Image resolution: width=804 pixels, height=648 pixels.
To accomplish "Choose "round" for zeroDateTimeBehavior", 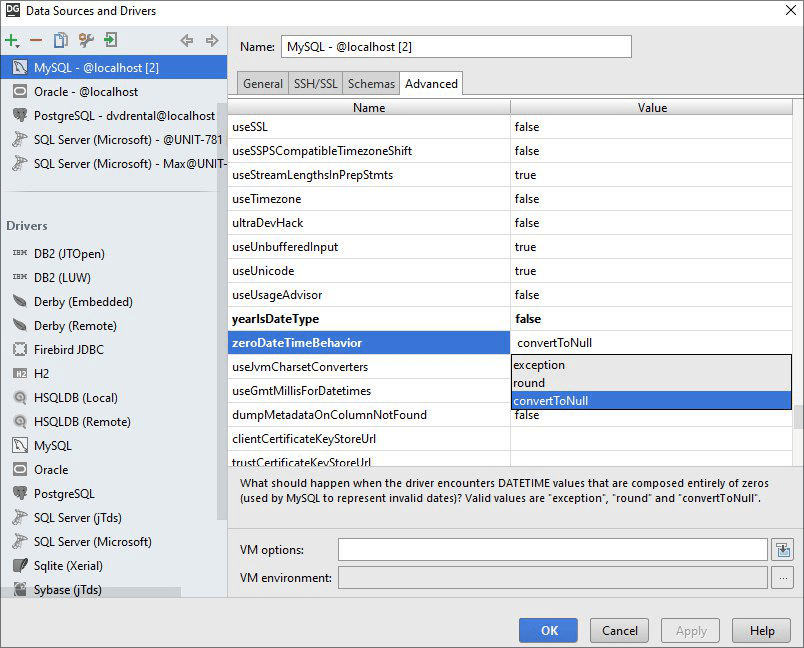I will coord(528,382).
